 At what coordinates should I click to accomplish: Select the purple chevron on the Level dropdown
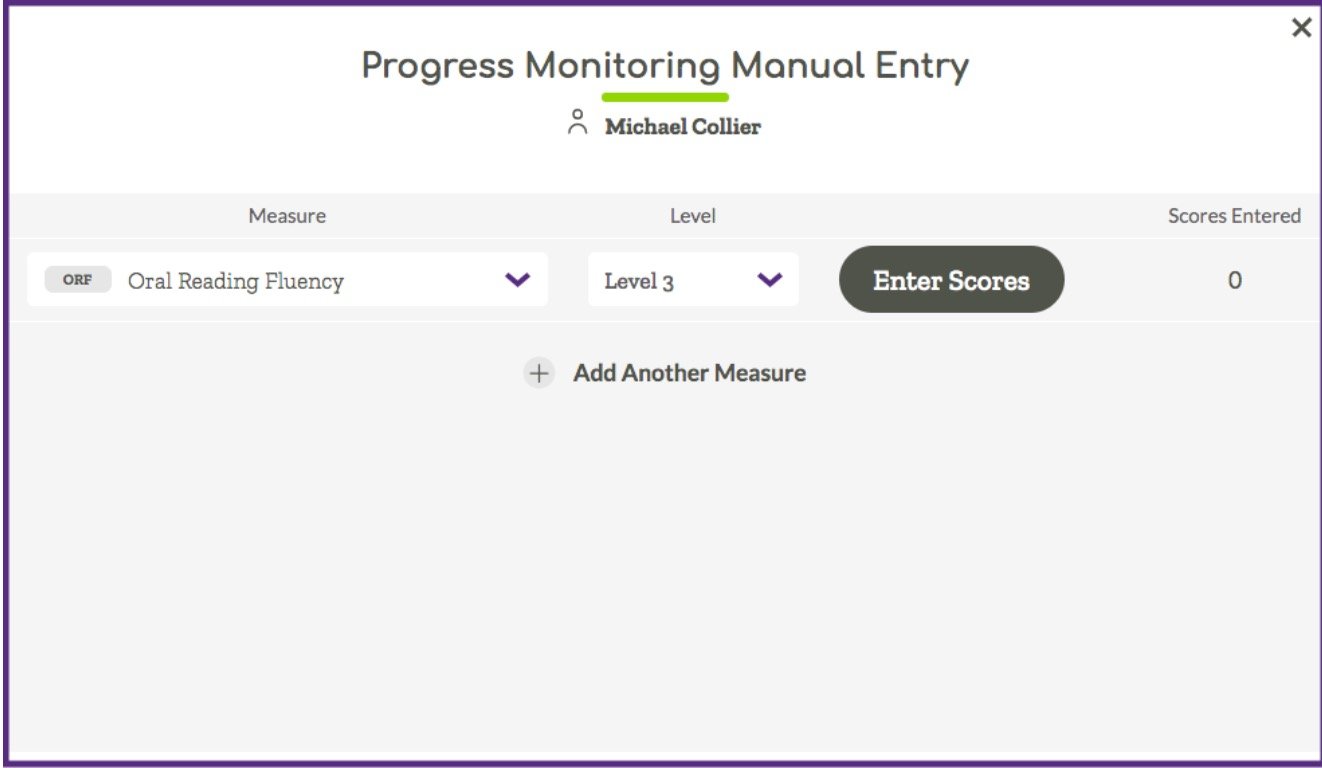pyautogui.click(x=769, y=281)
